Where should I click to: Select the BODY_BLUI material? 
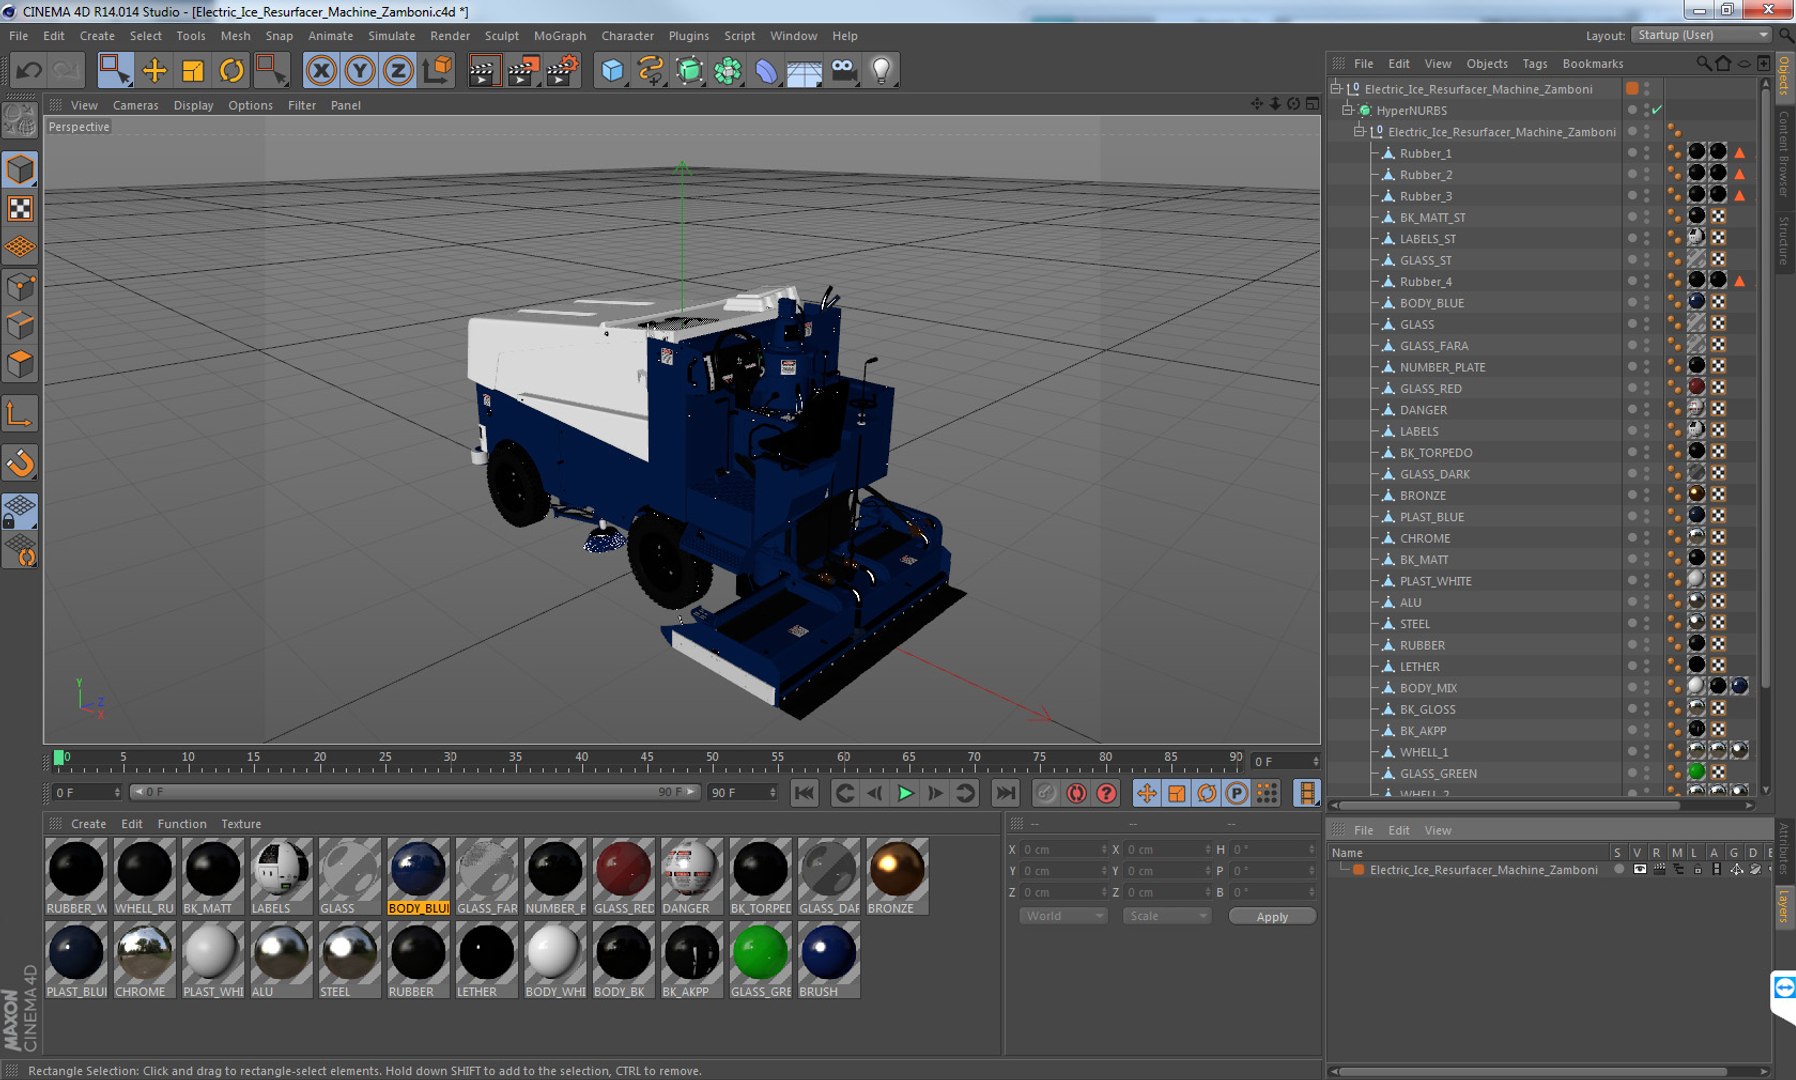(418, 876)
